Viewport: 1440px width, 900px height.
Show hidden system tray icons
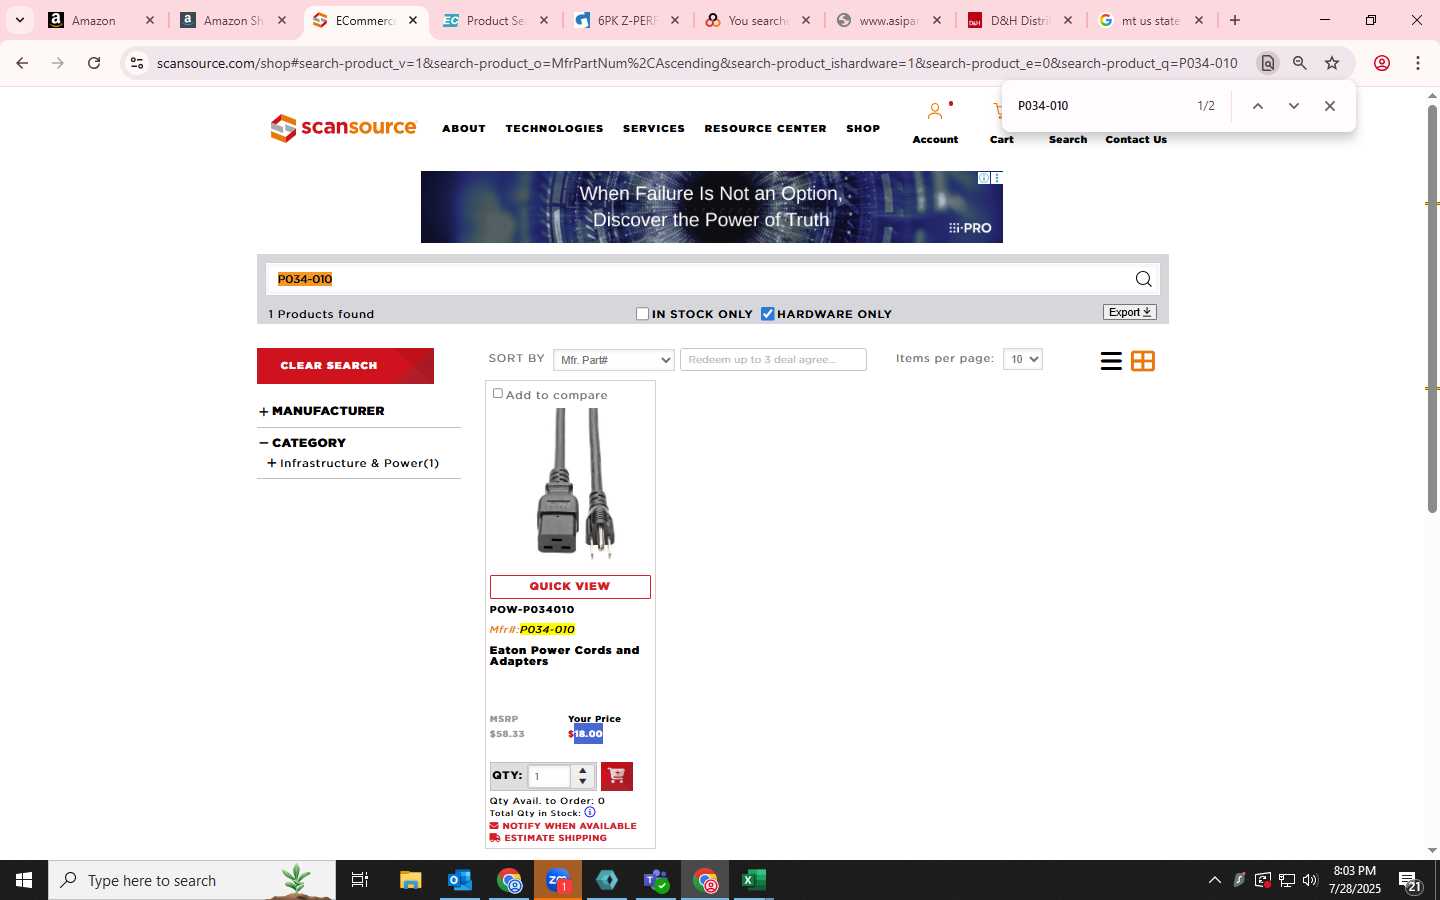tap(1215, 880)
